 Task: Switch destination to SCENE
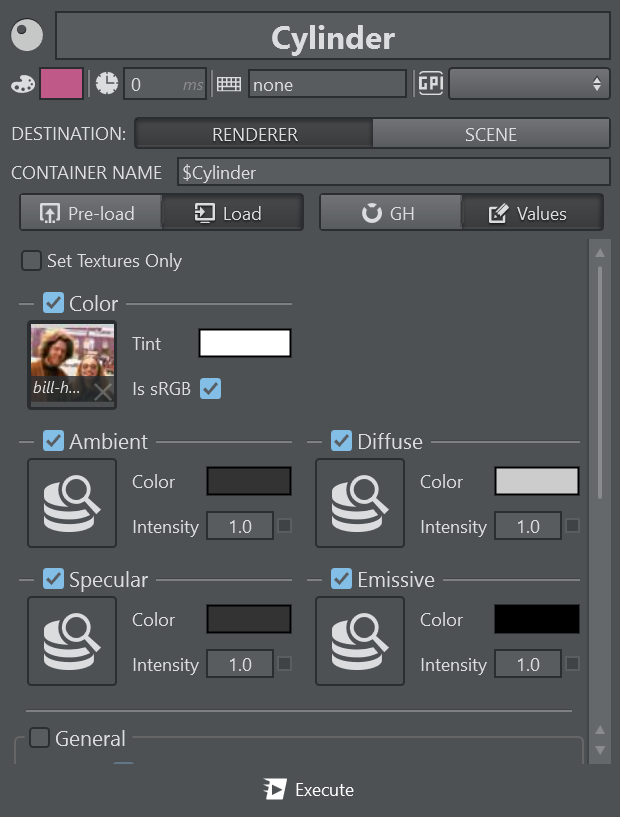click(491, 134)
